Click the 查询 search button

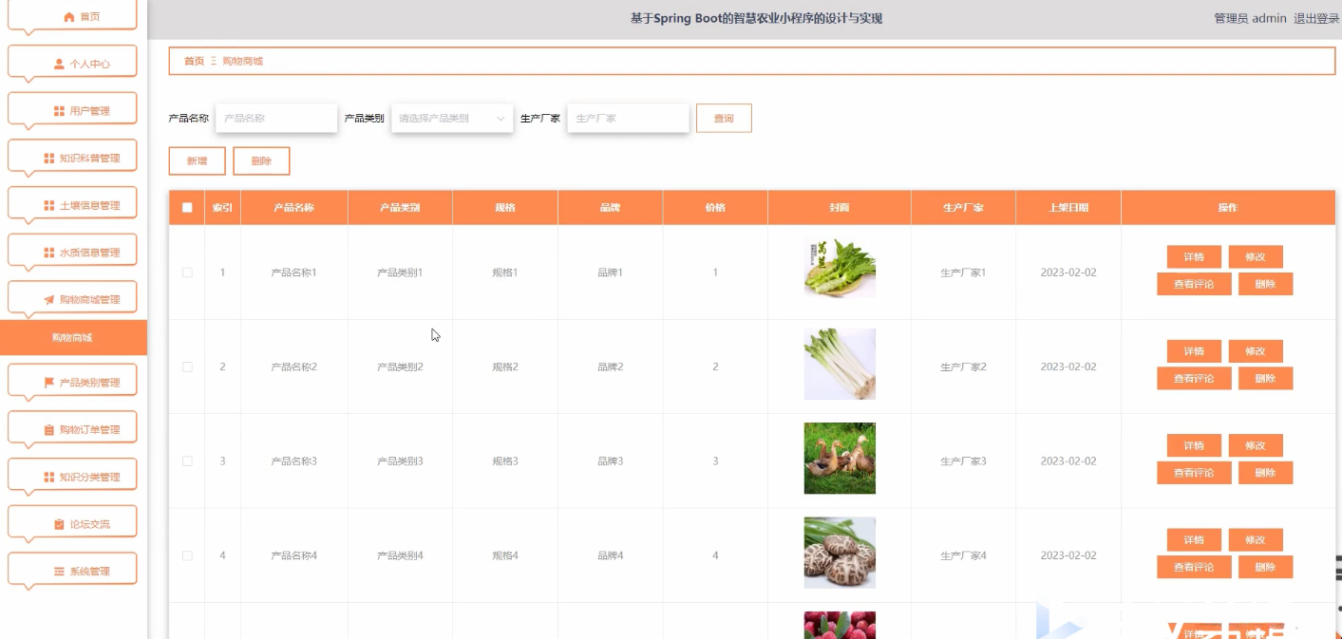(x=724, y=118)
